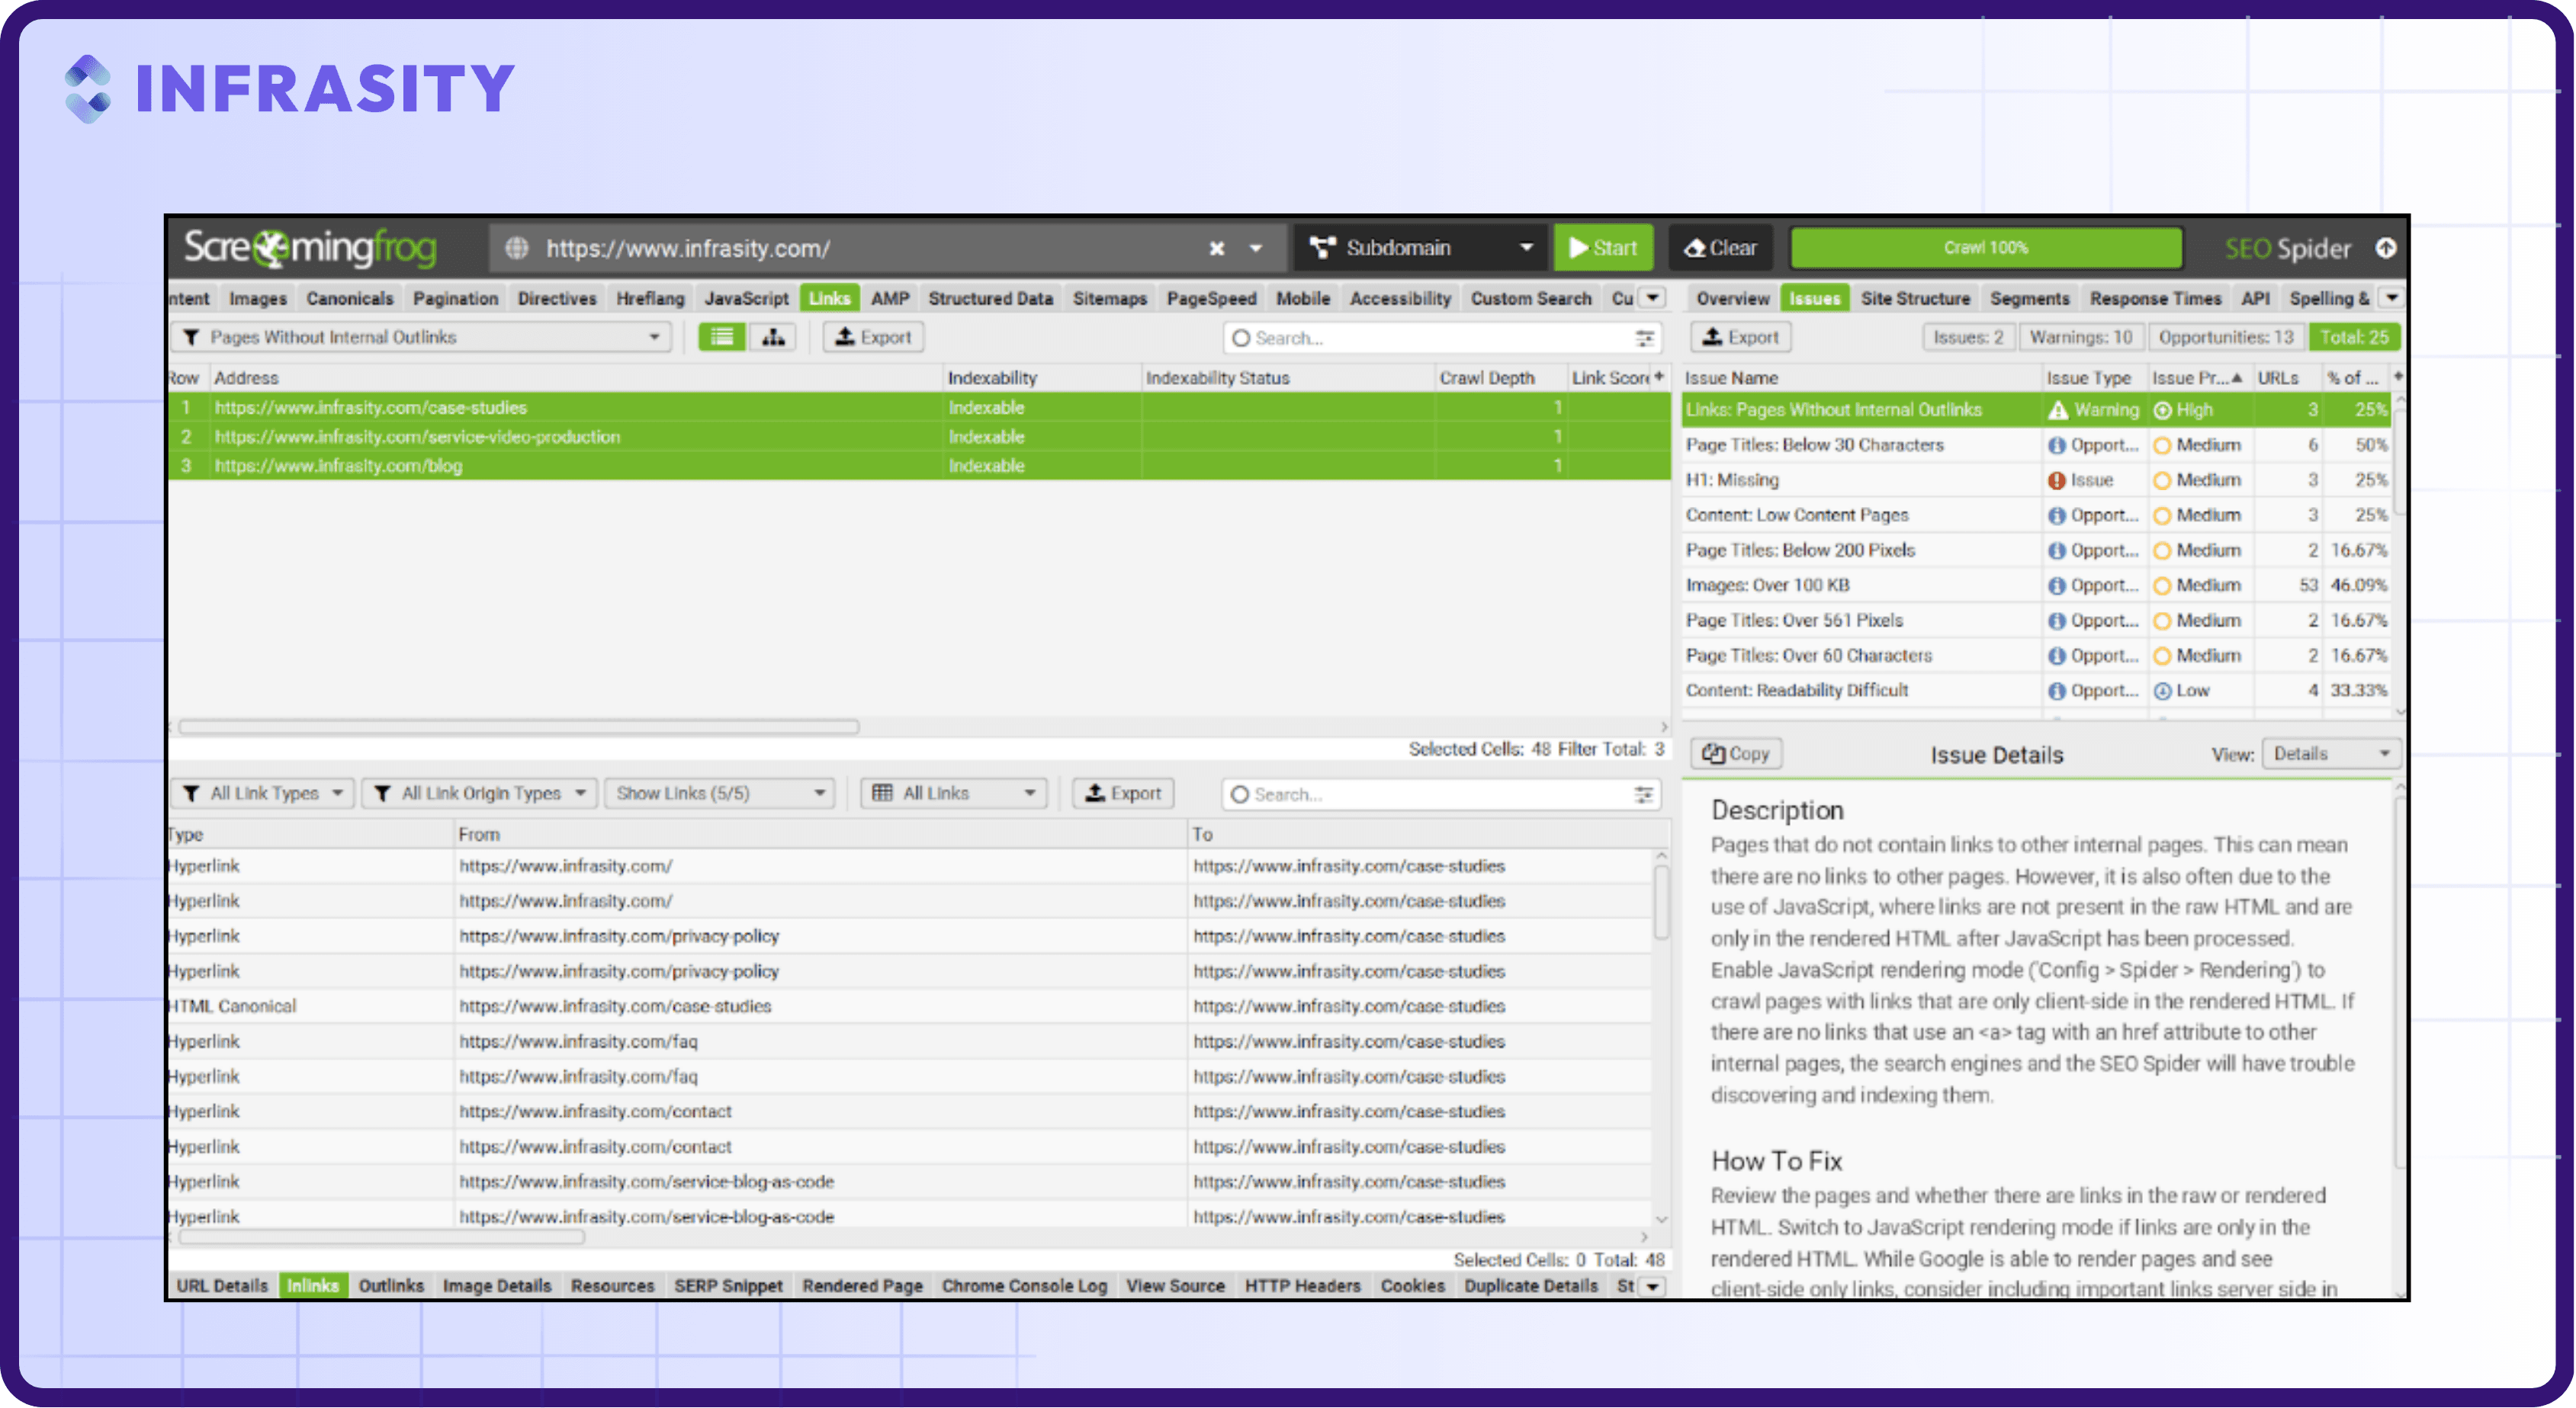Select row with infrasity.com/blog URL
Image resolution: width=2576 pixels, height=1408 pixels.
click(918, 465)
